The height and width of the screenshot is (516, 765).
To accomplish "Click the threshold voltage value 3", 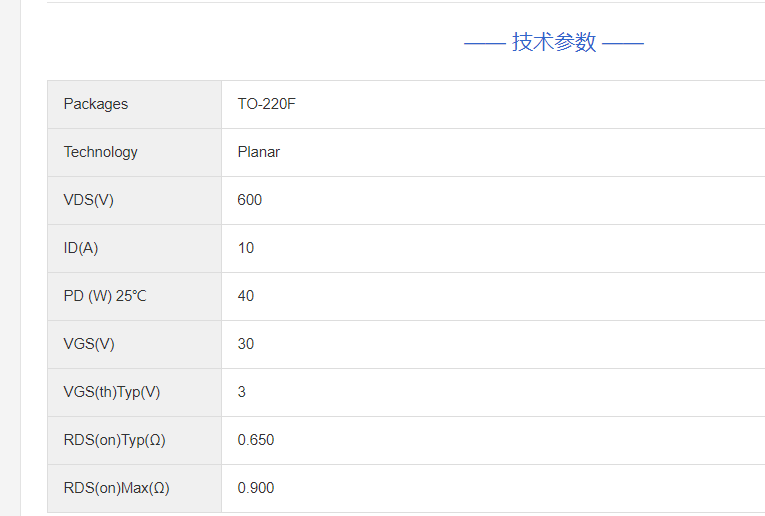I will (x=242, y=392).
